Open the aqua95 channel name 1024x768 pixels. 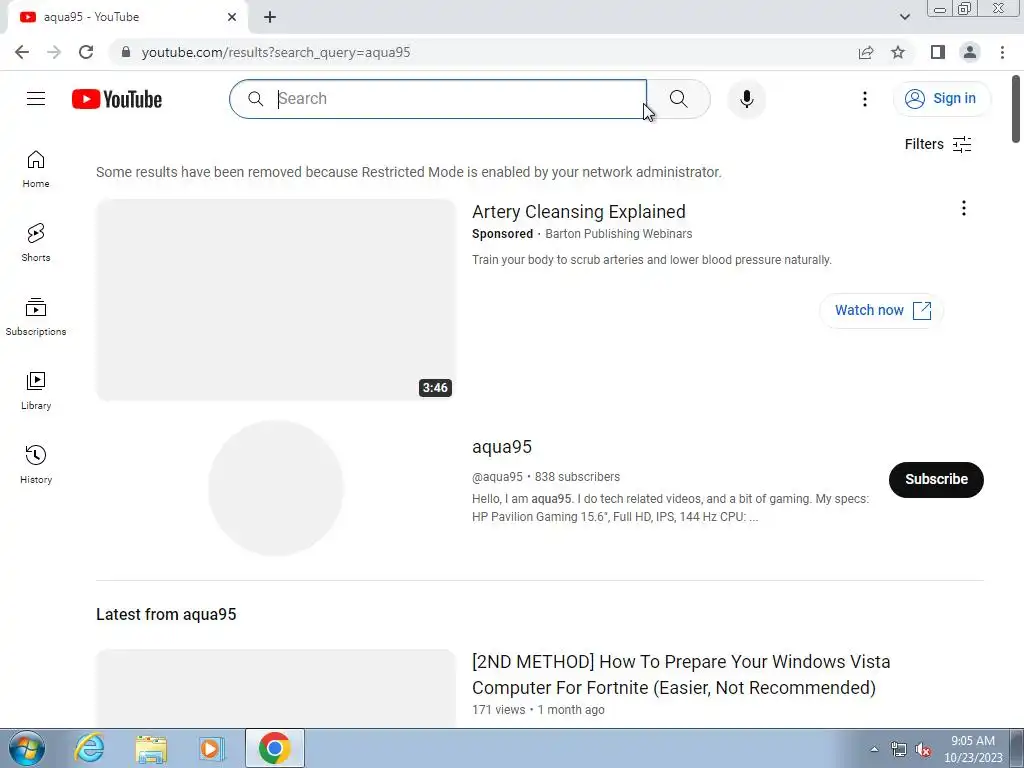502,447
